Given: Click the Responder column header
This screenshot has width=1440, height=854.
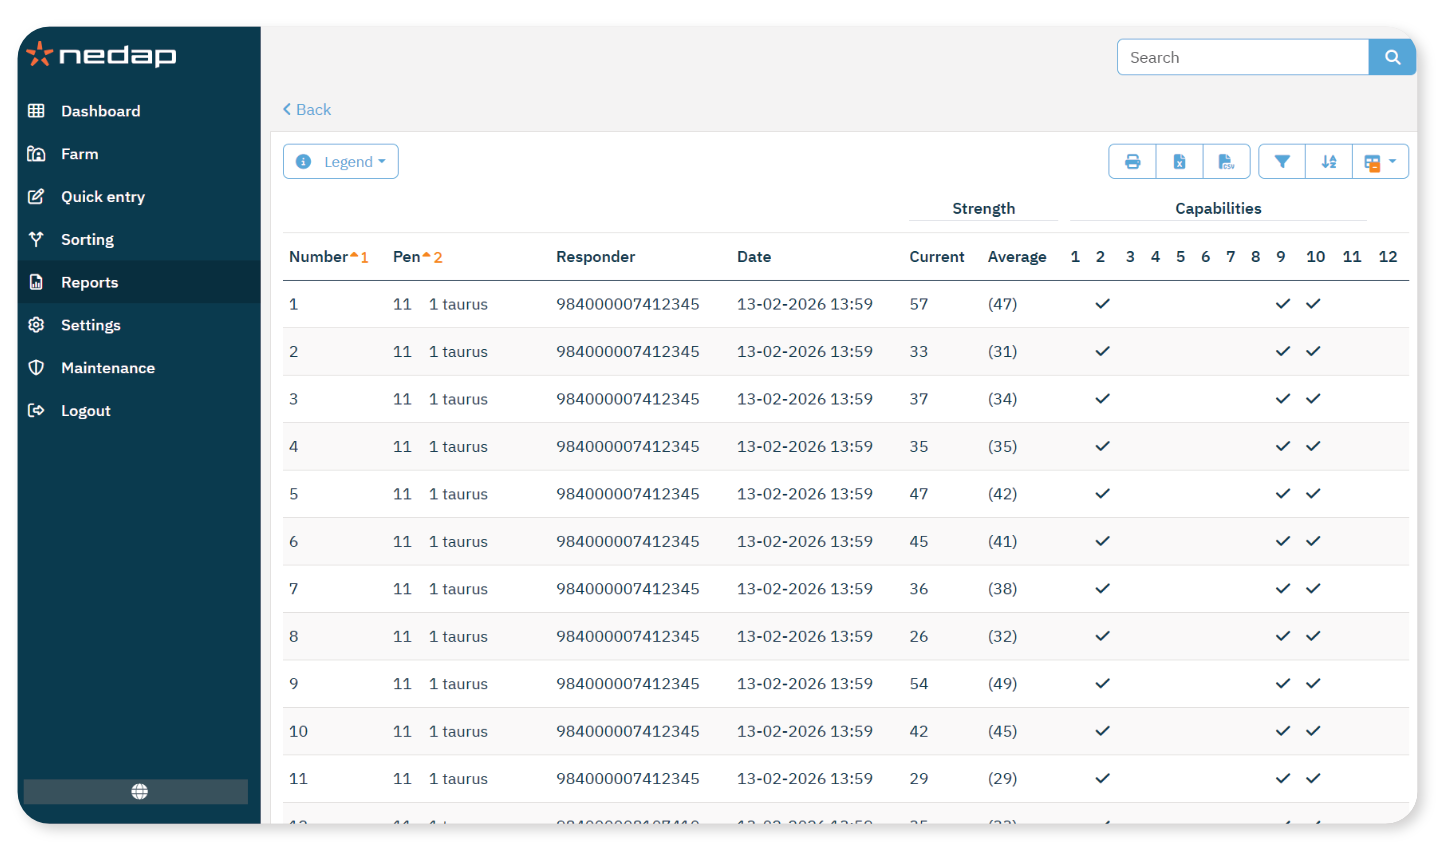Looking at the screenshot, I should pos(596,257).
